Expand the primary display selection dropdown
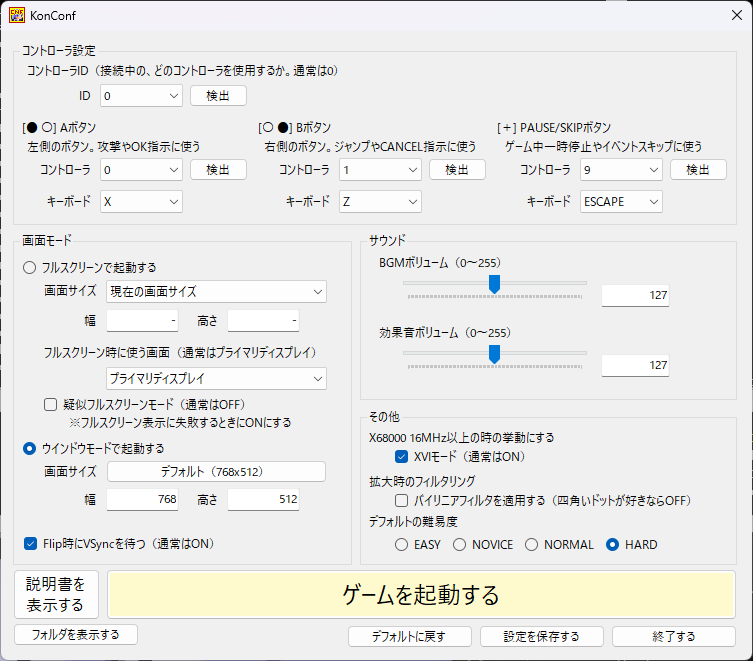The height and width of the screenshot is (661, 753). click(216, 378)
